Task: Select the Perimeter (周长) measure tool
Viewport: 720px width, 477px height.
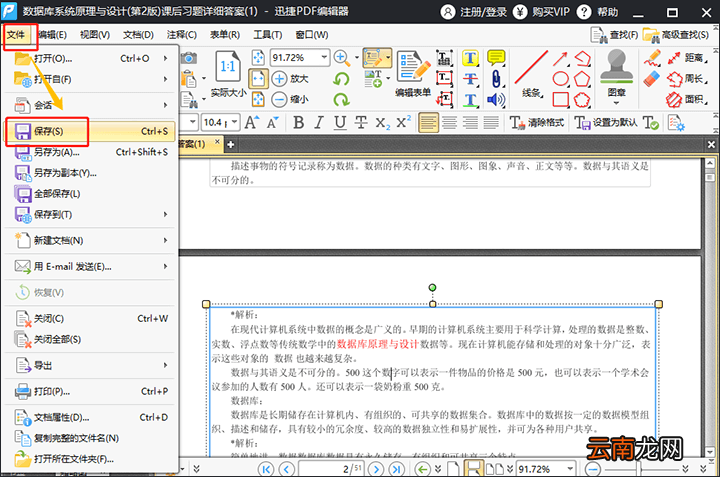Action: coord(685,79)
